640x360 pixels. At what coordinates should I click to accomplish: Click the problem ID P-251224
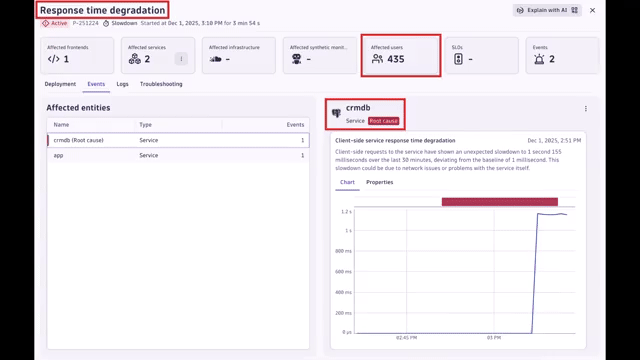click(85, 23)
